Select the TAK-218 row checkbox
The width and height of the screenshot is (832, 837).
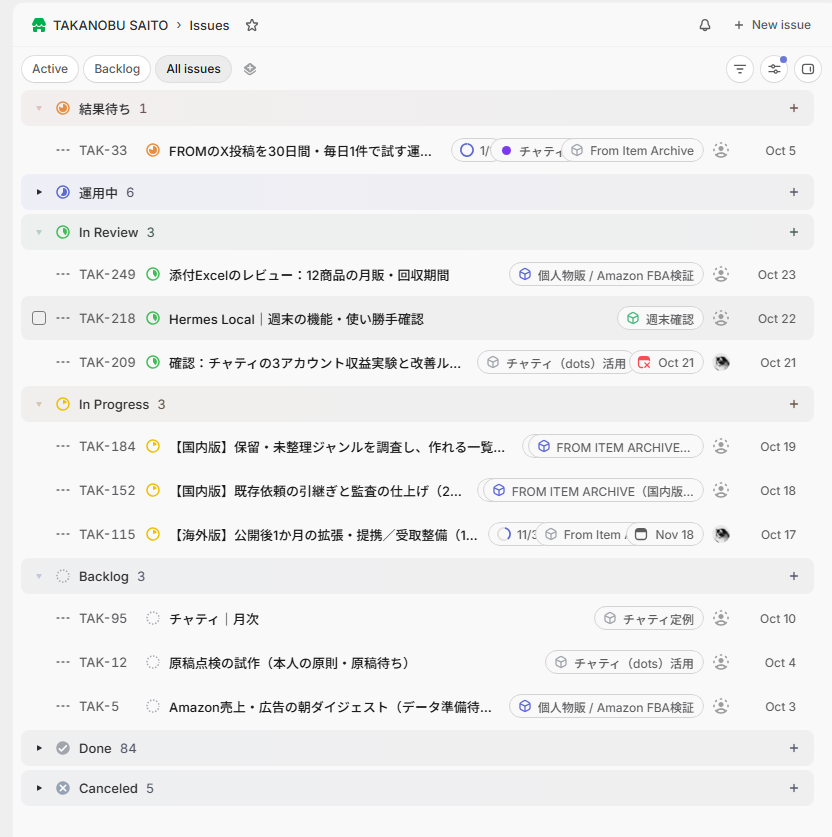[x=39, y=318]
